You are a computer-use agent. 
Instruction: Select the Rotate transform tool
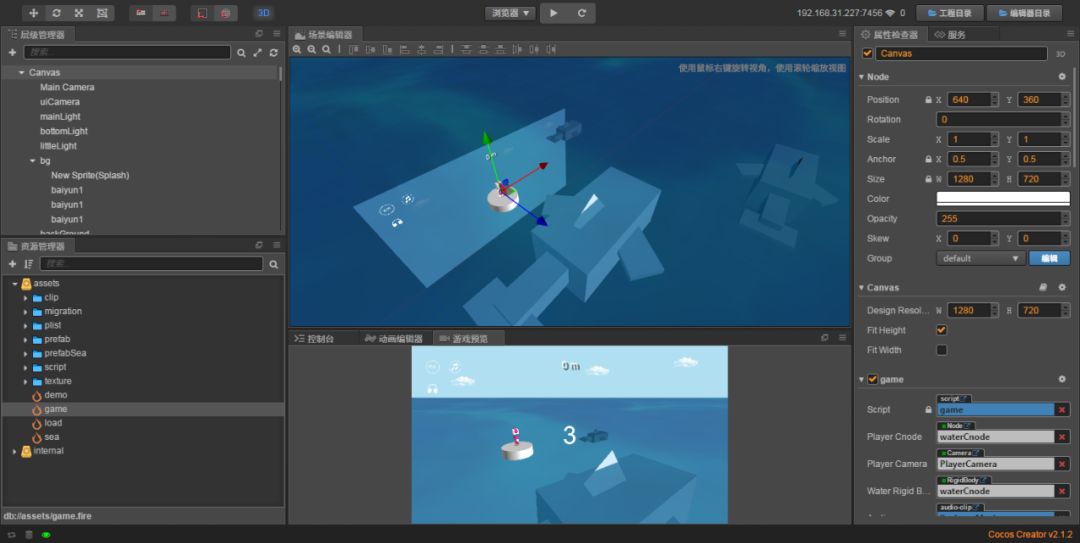coord(56,13)
